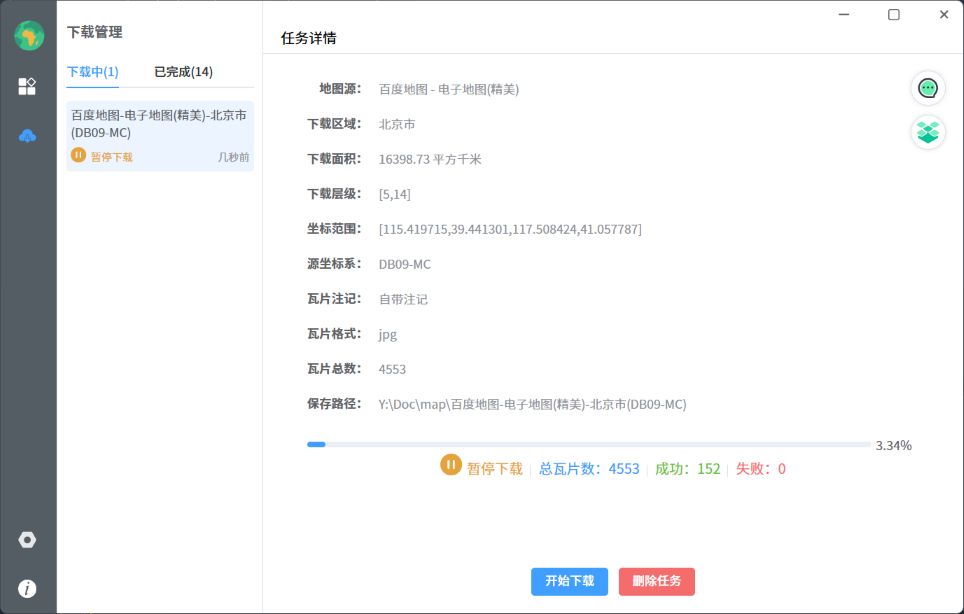Image resolution: width=964 pixels, height=614 pixels.
Task: Open the cloud download manager icon
Action: pyautogui.click(x=27, y=136)
